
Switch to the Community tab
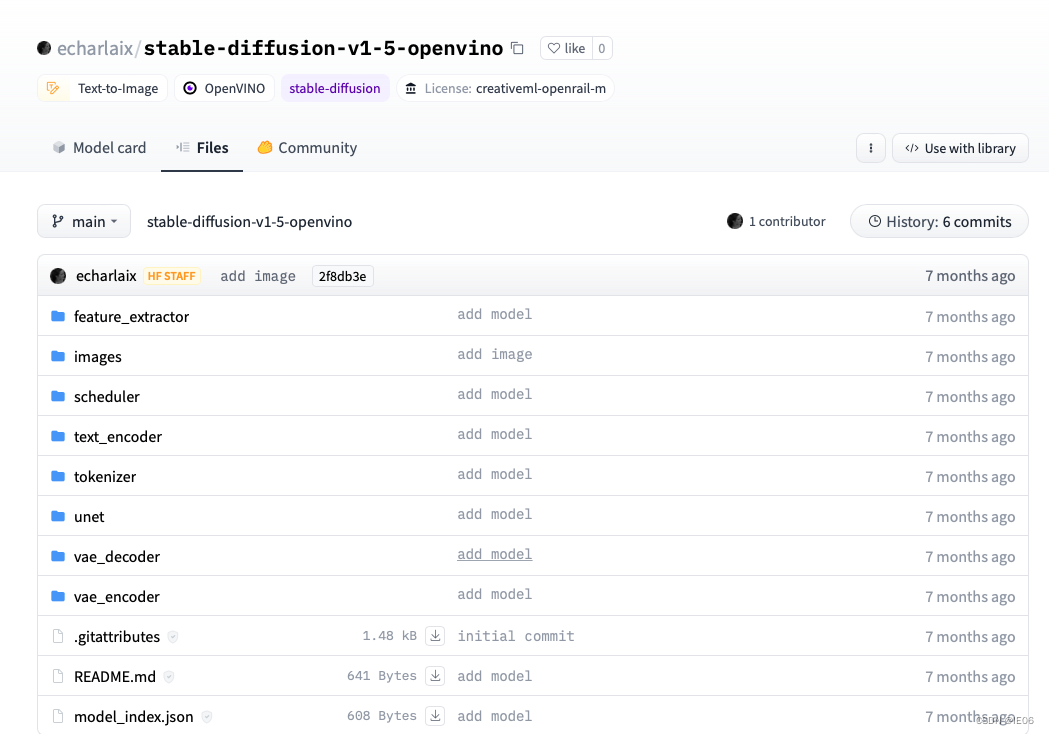pos(307,148)
